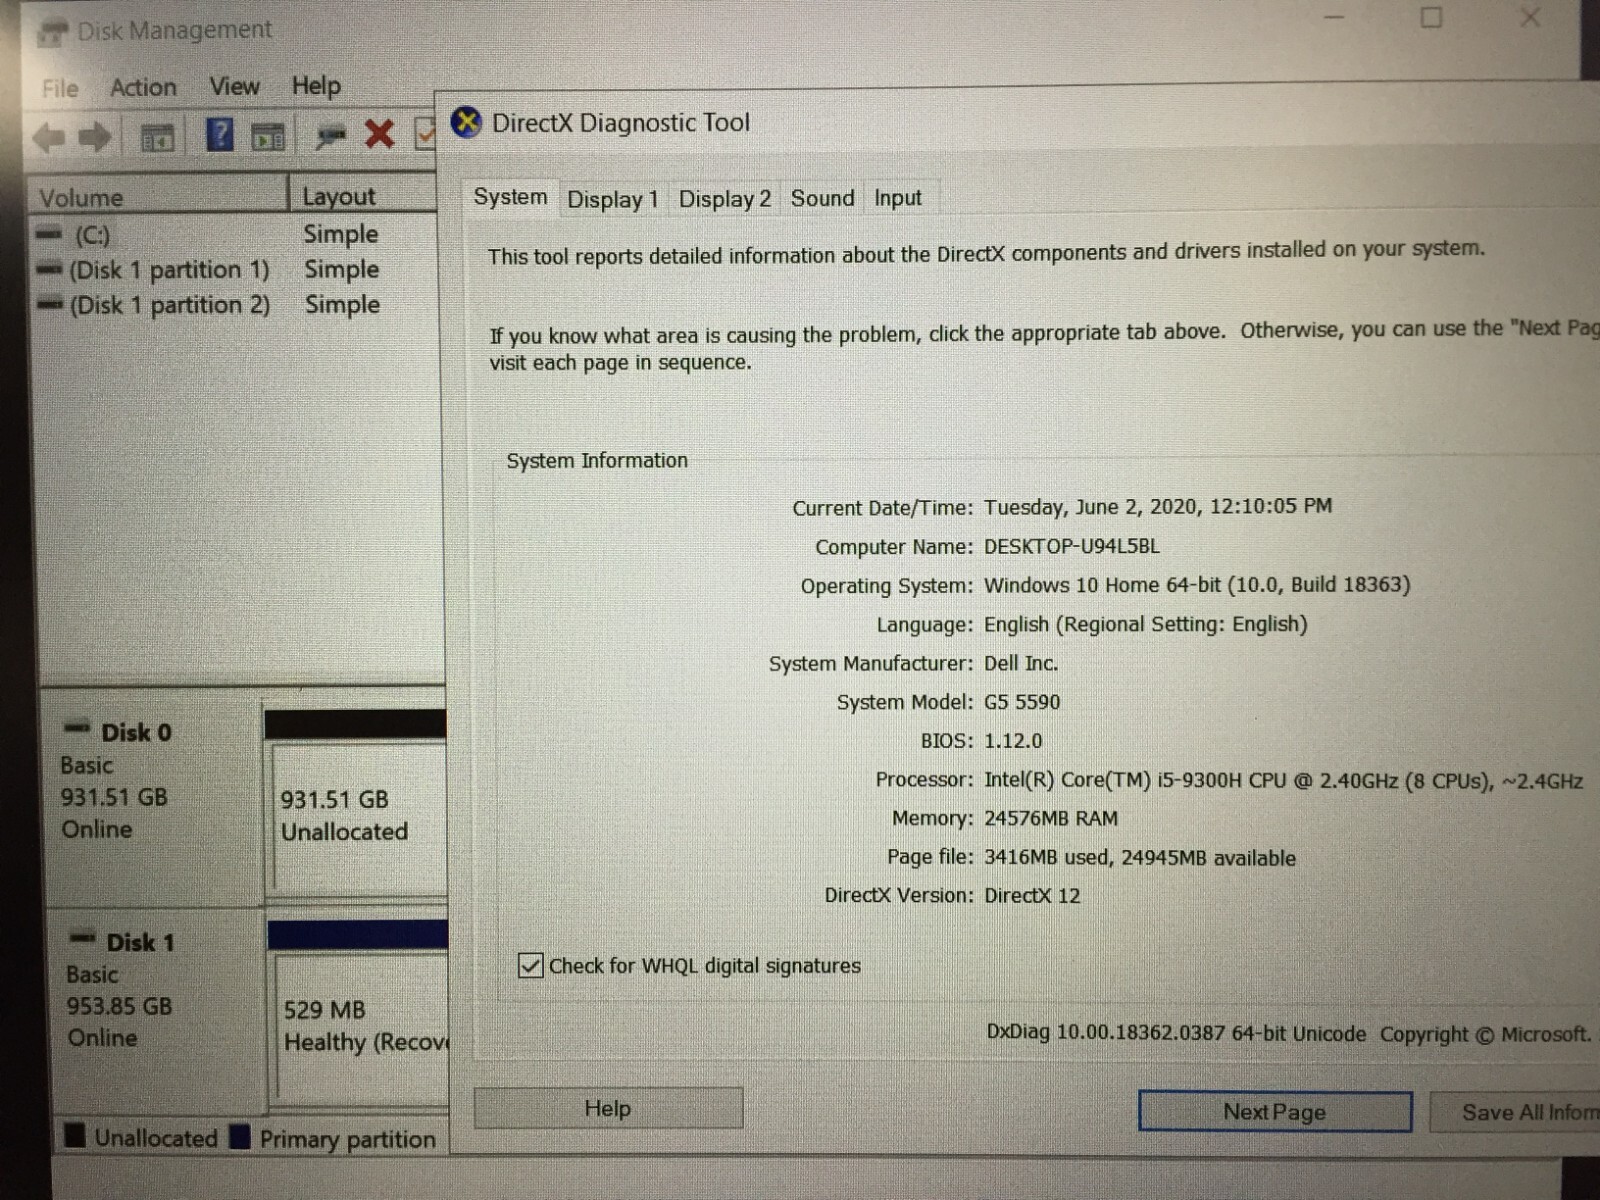Screen dimensions: 1600x1200
Task: Open the Help menu in Disk Management
Action: [316, 86]
